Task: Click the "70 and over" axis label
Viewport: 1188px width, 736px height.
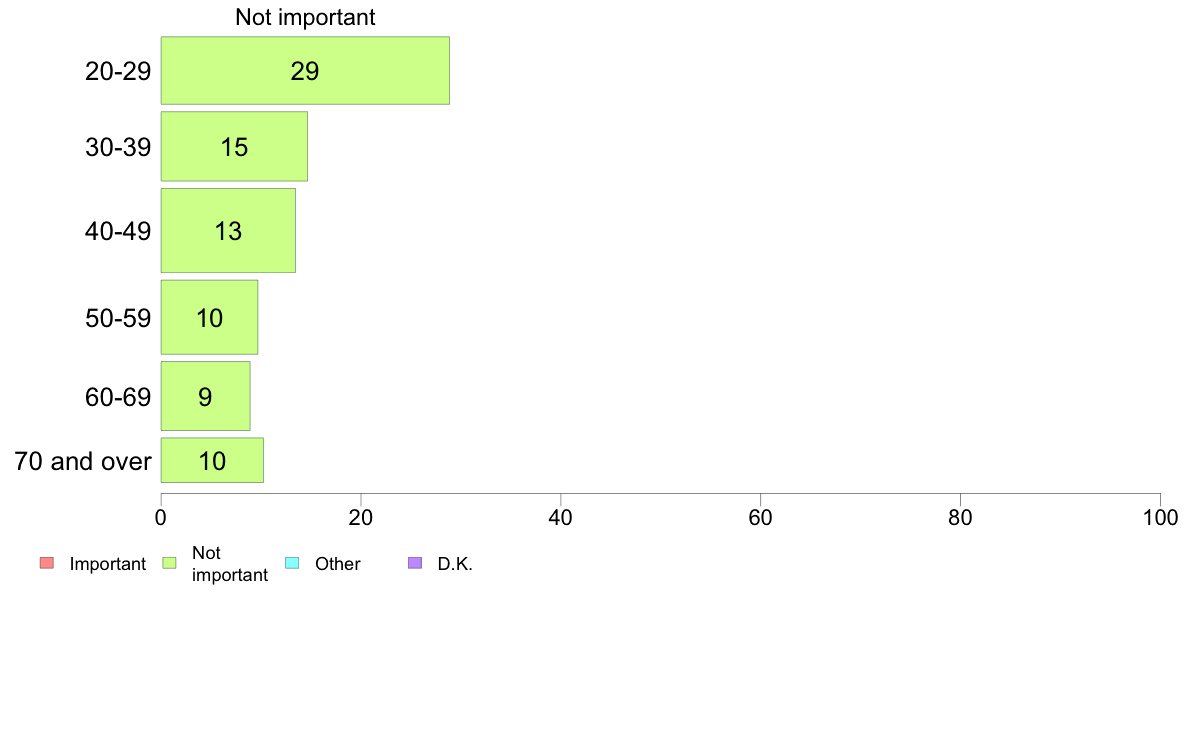Action: click(x=83, y=462)
